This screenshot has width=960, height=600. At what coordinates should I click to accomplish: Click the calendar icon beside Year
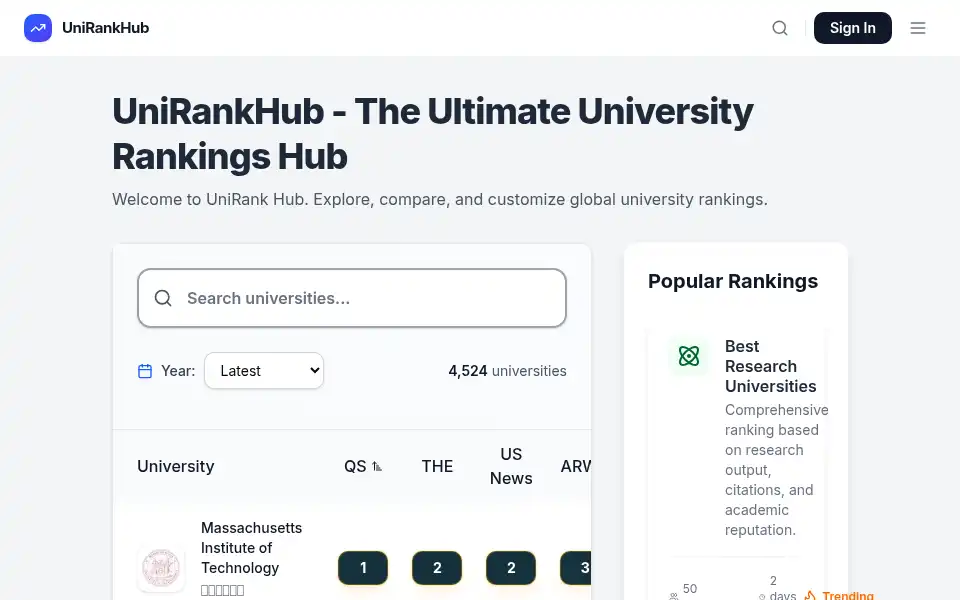[144, 371]
